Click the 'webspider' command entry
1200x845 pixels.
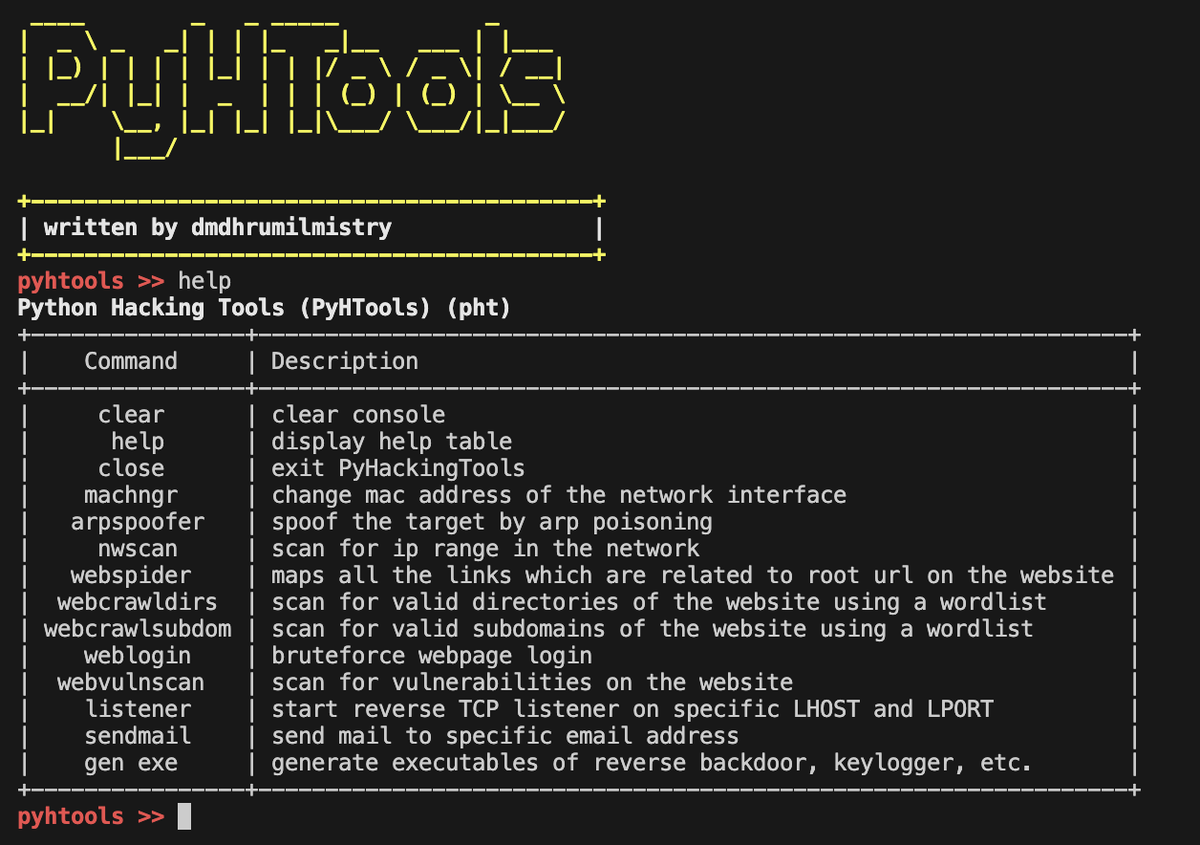pyautogui.click(x=130, y=575)
